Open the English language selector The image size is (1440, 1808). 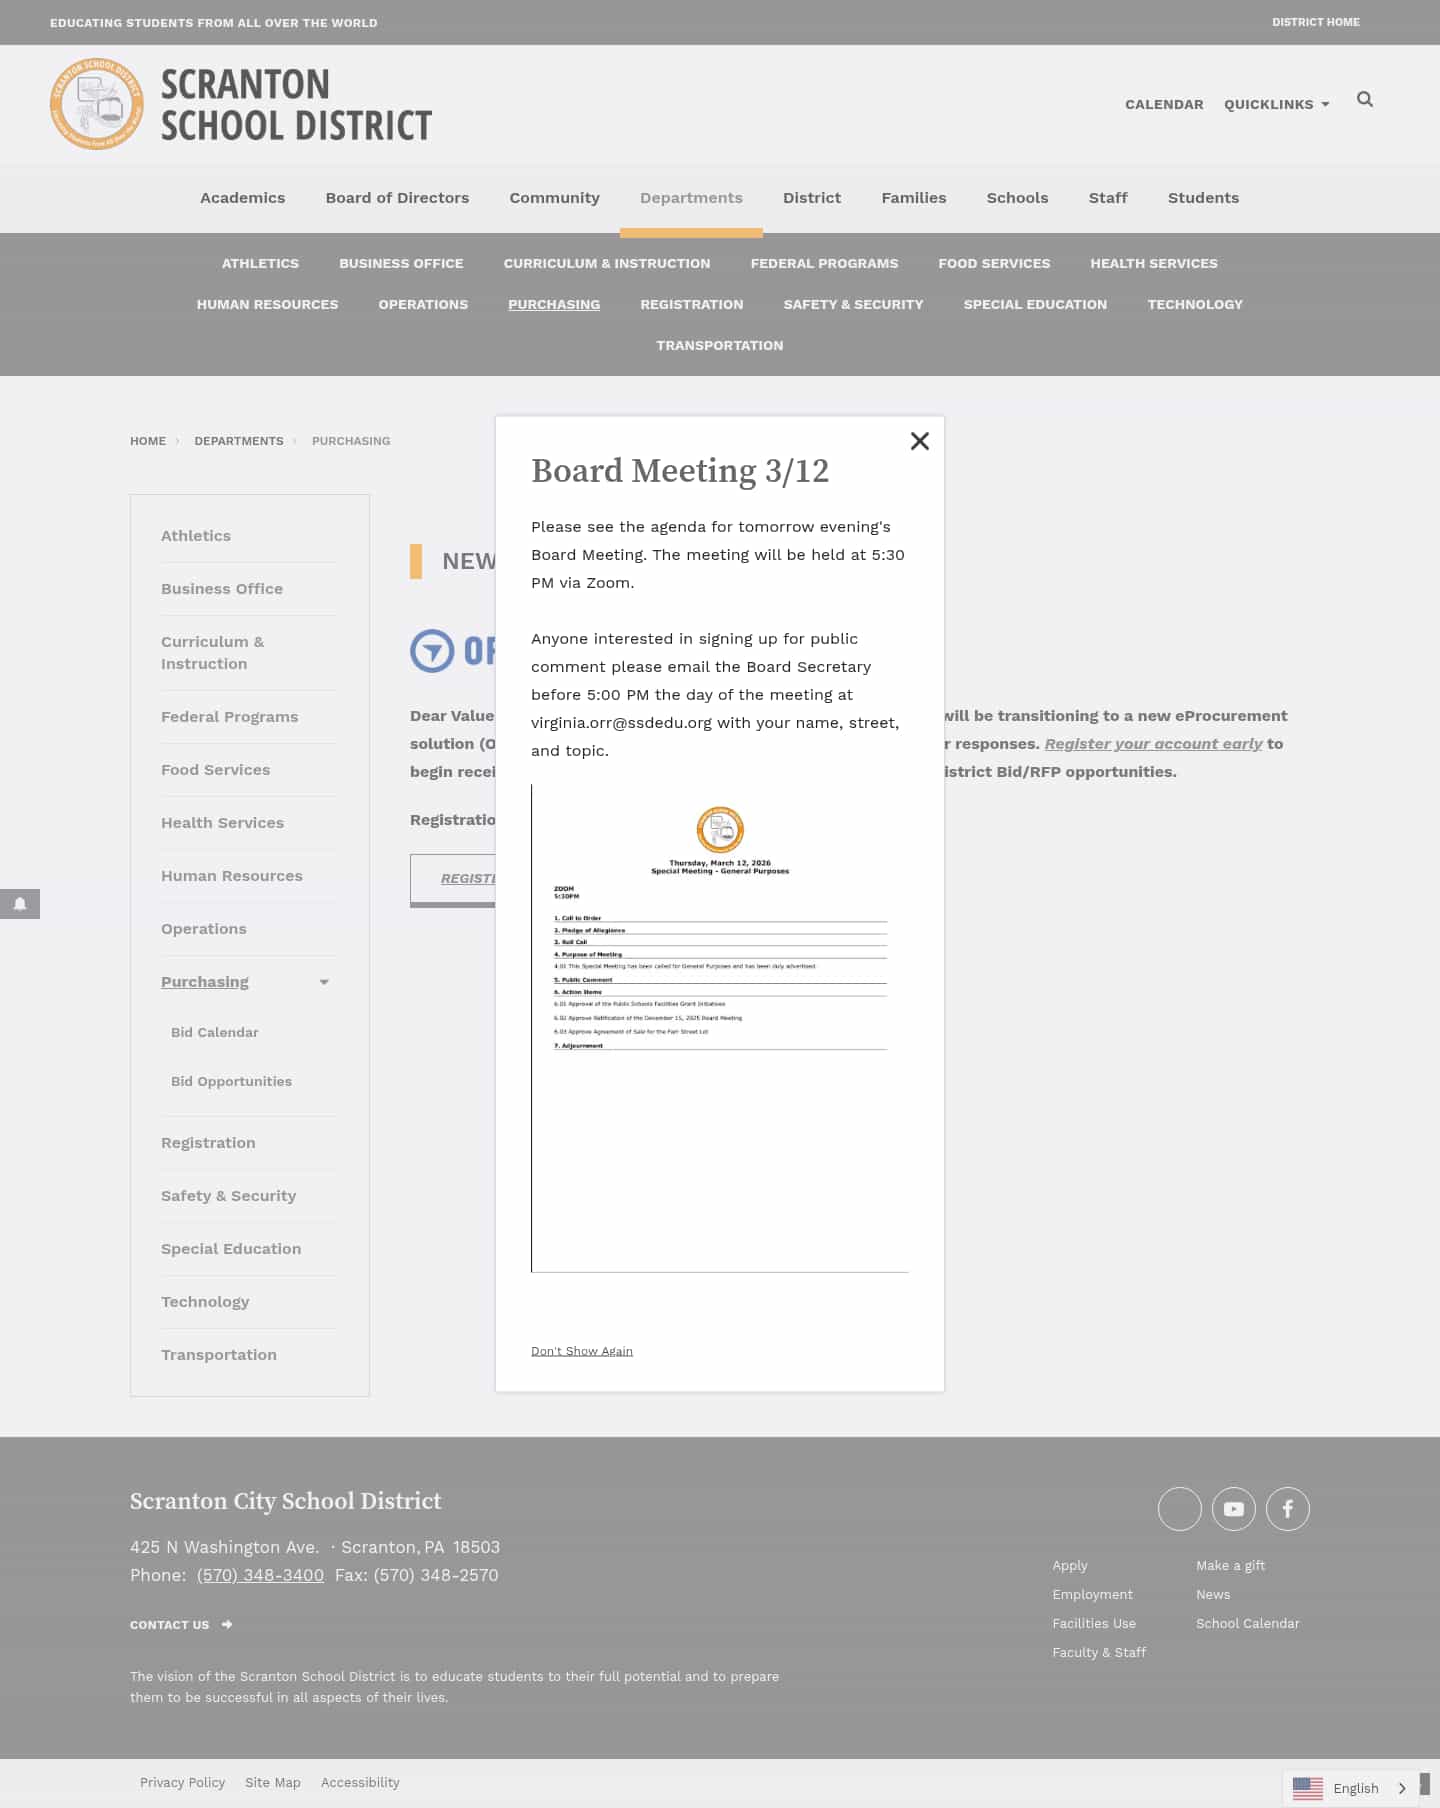pyautogui.click(x=1350, y=1788)
